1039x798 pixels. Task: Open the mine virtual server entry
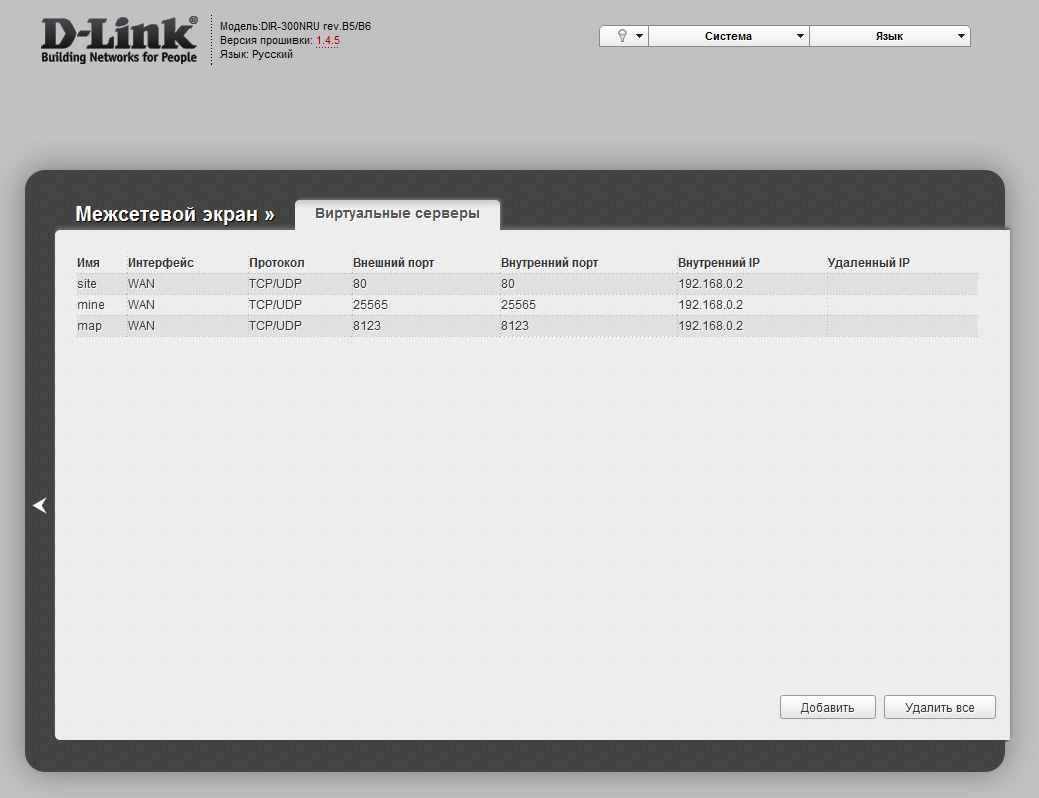pyautogui.click(x=90, y=305)
